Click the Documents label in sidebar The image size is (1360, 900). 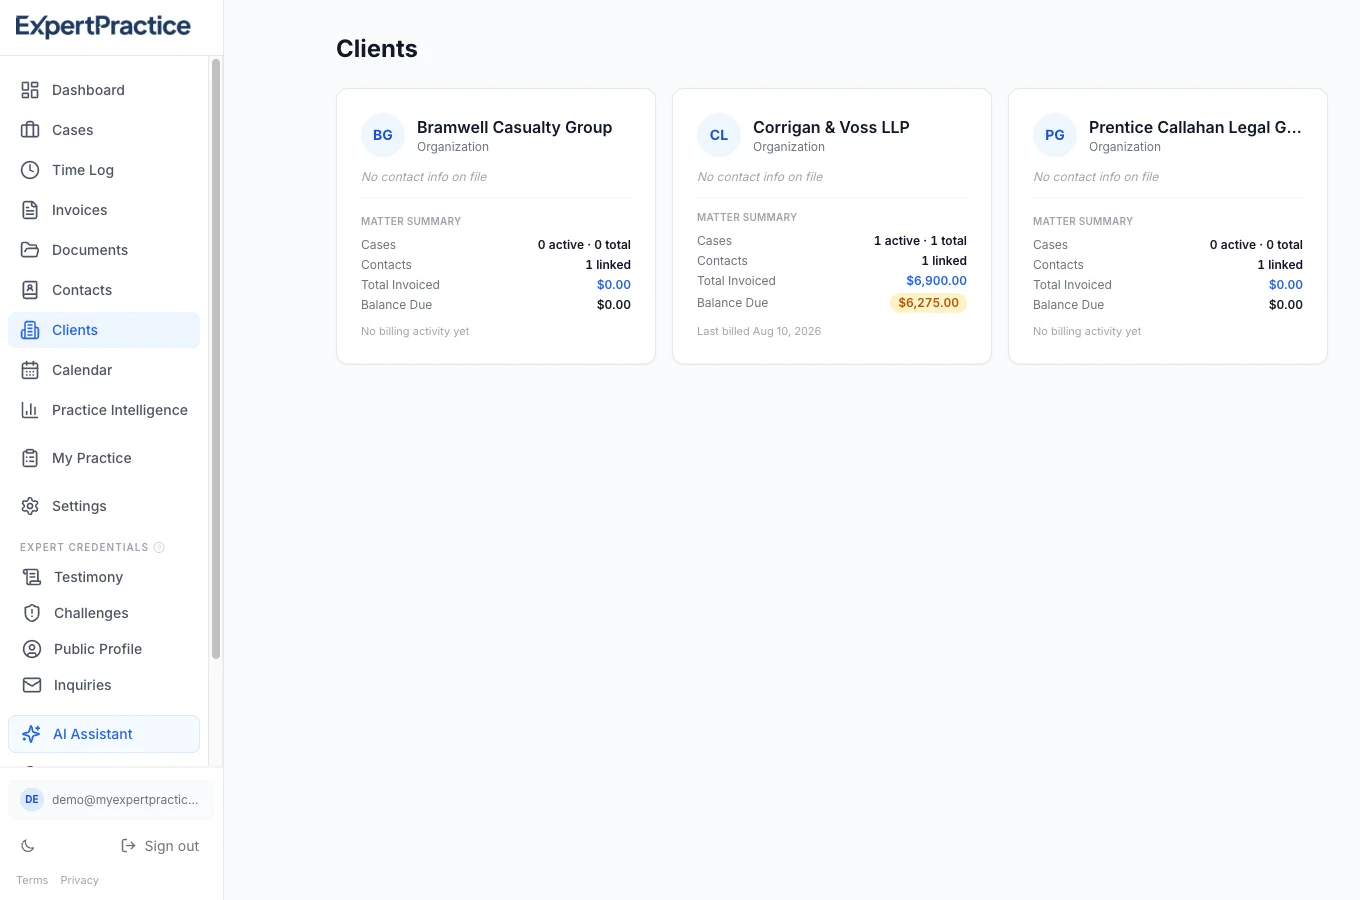[90, 250]
